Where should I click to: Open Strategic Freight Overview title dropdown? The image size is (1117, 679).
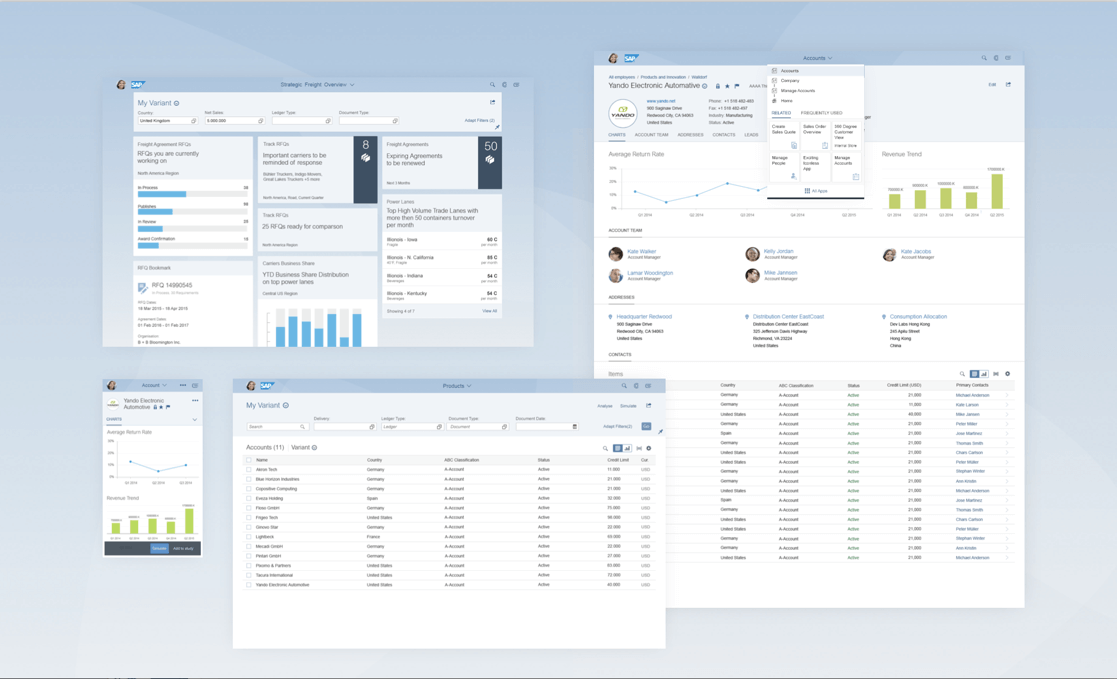(317, 85)
